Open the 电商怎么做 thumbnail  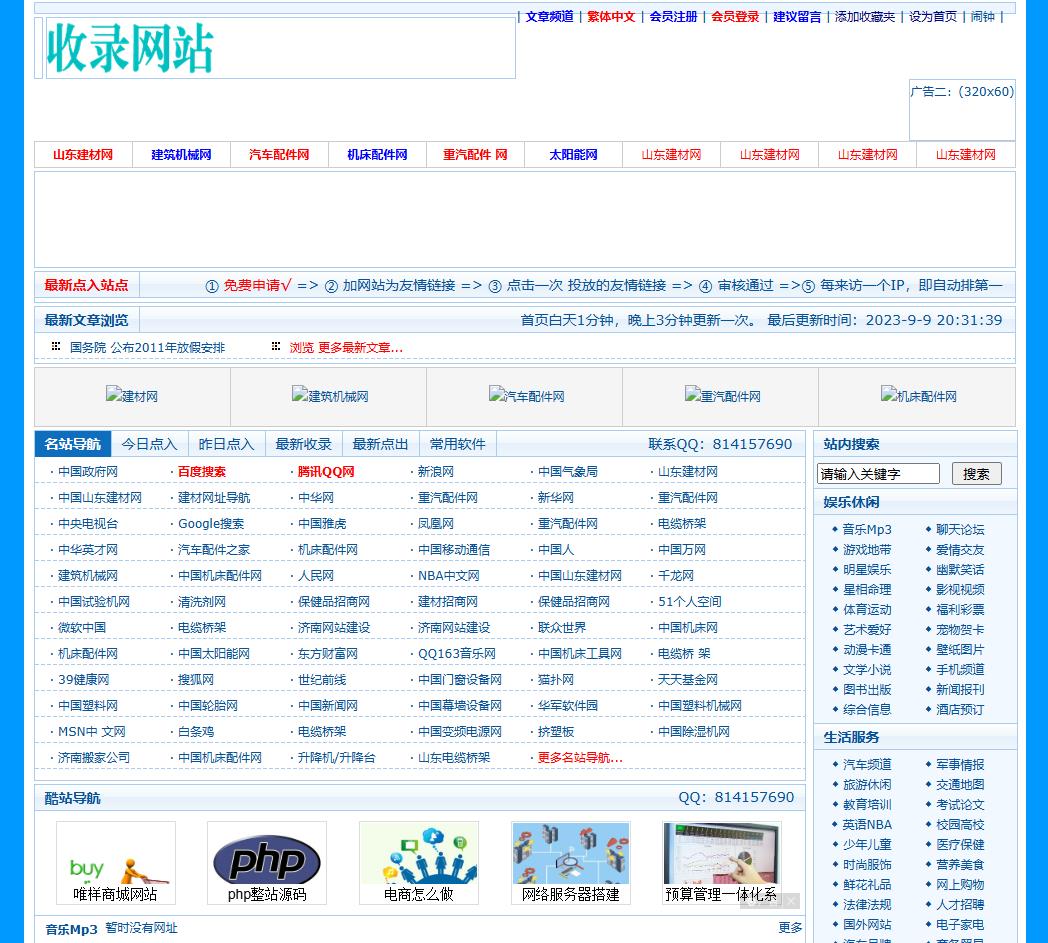point(418,862)
